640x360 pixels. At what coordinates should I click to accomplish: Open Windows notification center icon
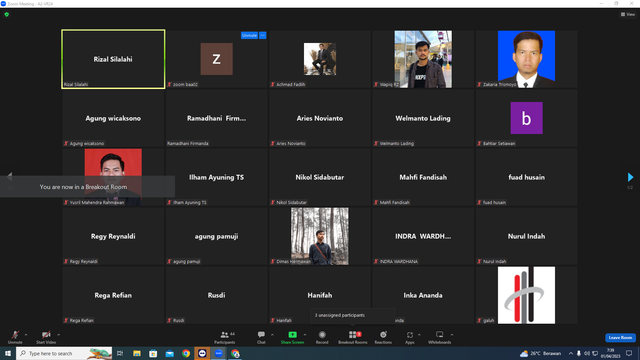(x=629, y=353)
